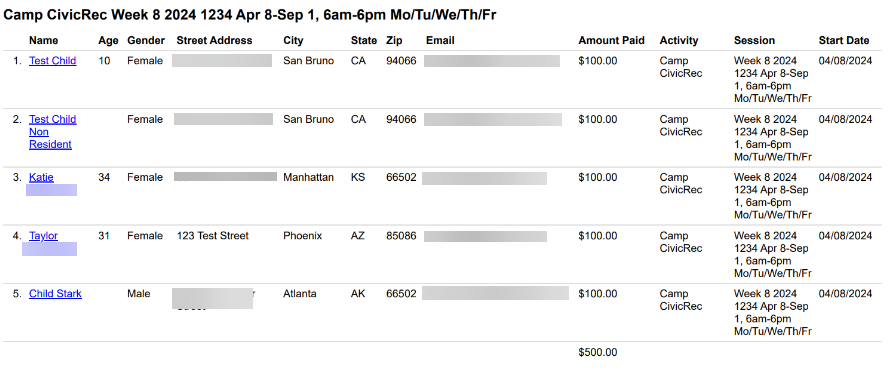Click the 123 Test Street address cell

click(x=212, y=236)
